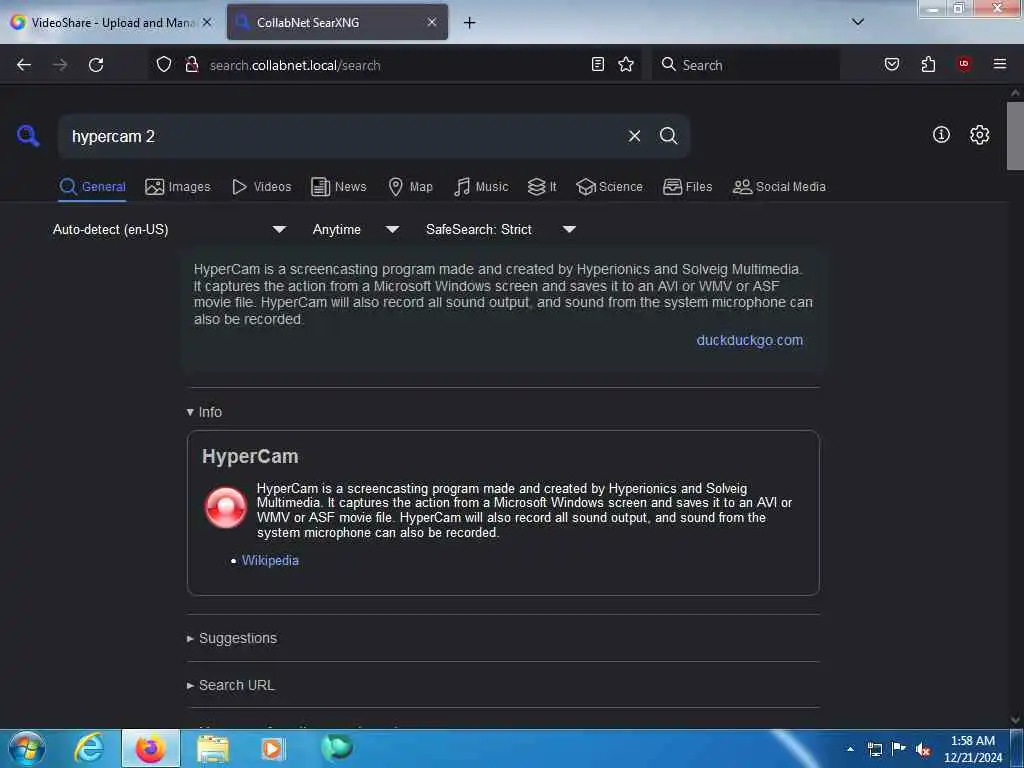Clear the search query with X icon
This screenshot has height=768, width=1024.
click(x=634, y=136)
